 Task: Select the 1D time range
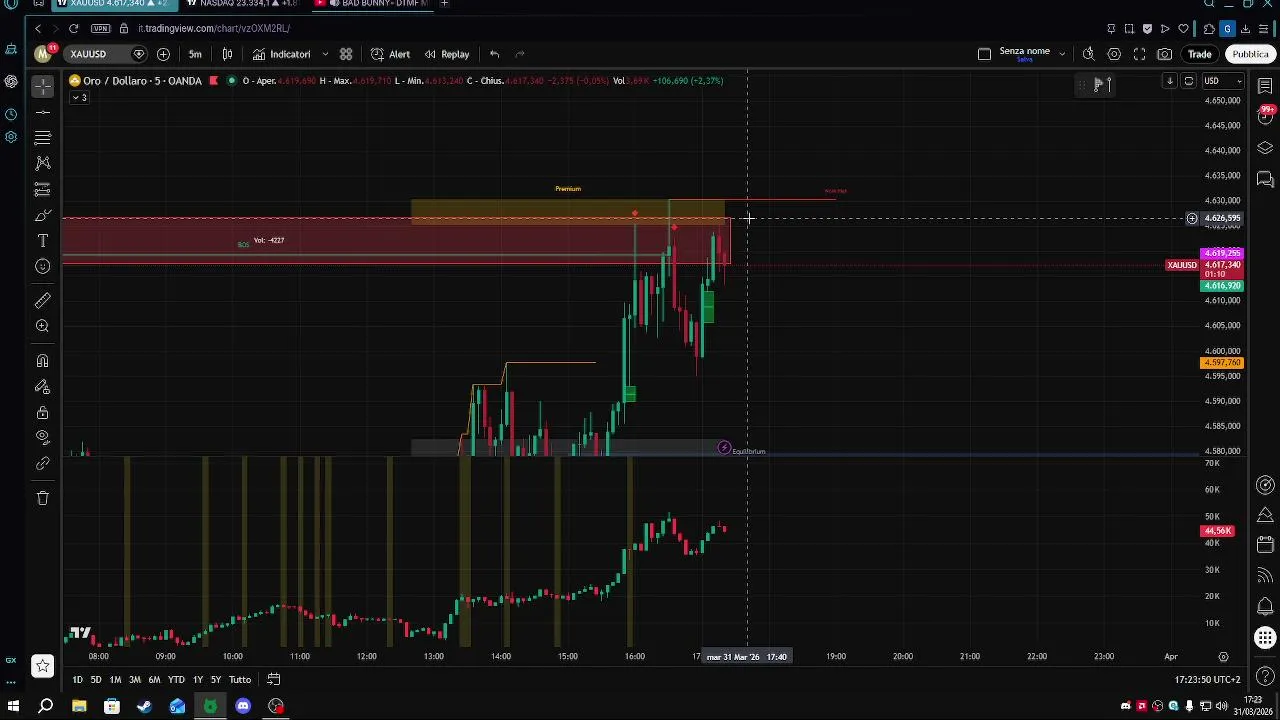pos(77,680)
